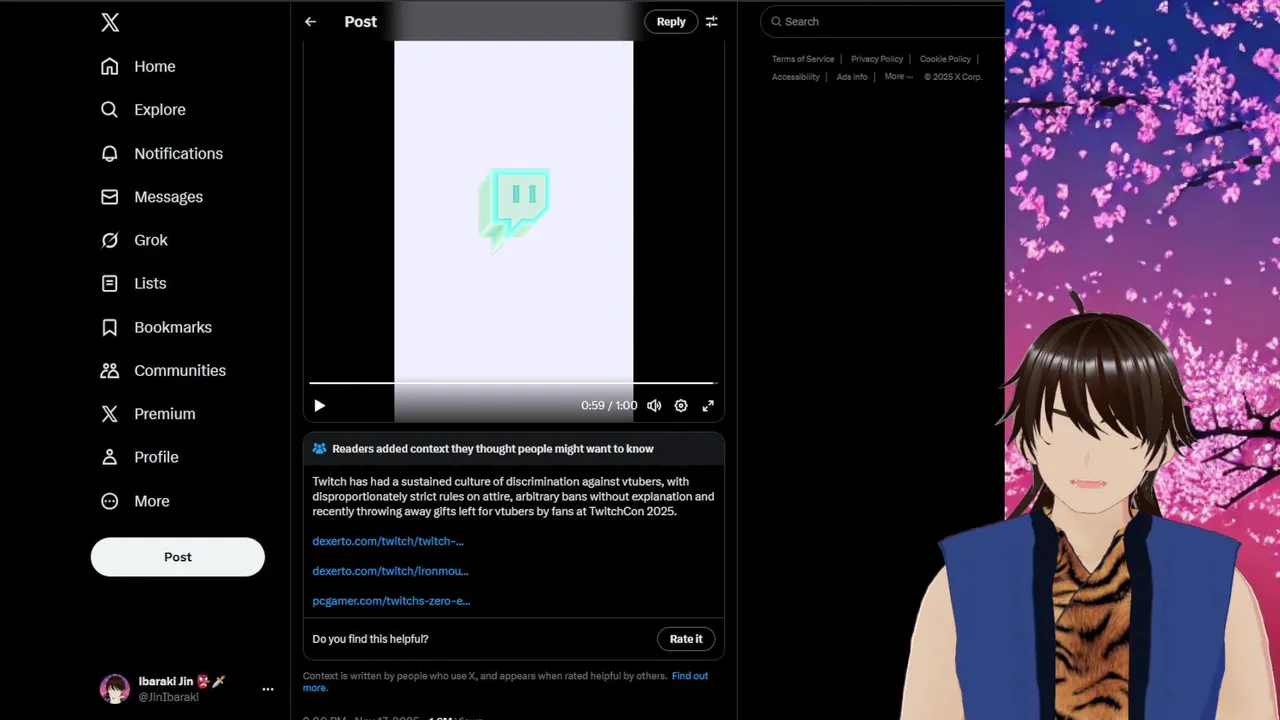This screenshot has width=1280, height=720.
Task: Expand the More menu label
Action: (x=152, y=501)
